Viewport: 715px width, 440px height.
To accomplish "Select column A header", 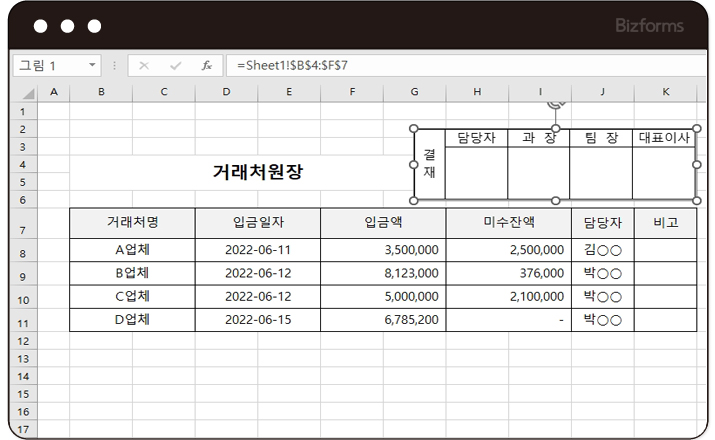I will click(54, 92).
